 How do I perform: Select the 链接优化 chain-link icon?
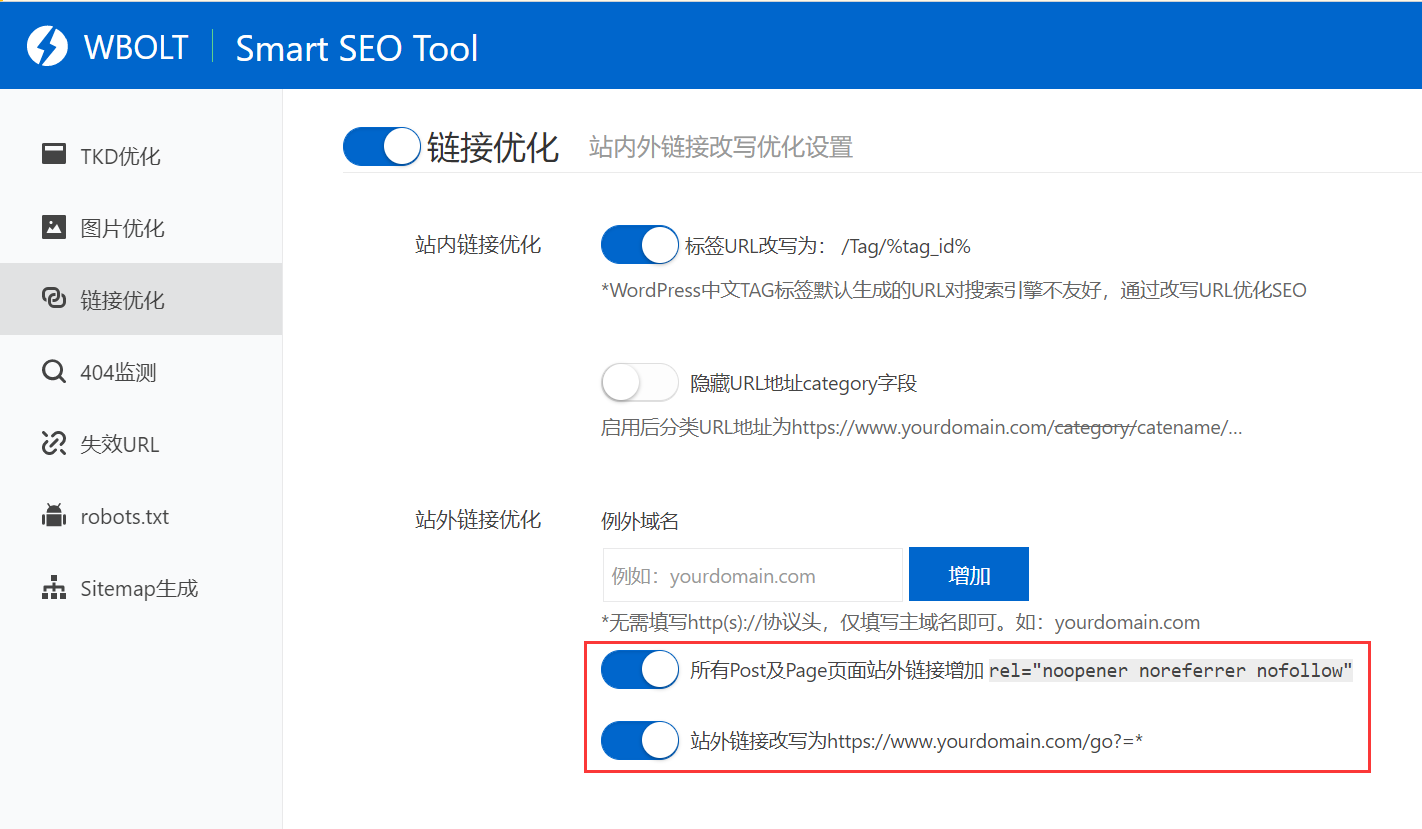(54, 299)
